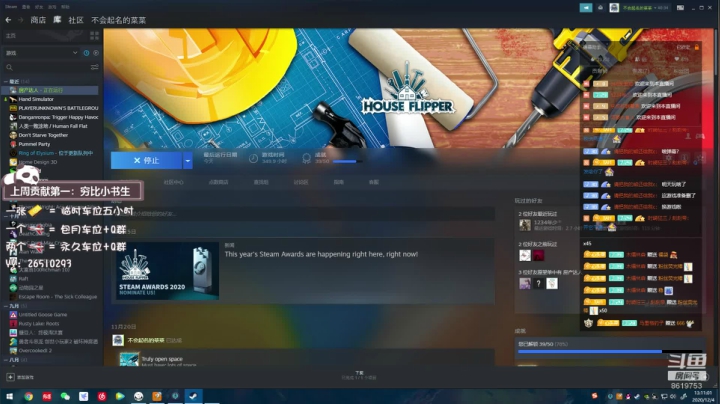Click the taskbar clock

[703, 396]
